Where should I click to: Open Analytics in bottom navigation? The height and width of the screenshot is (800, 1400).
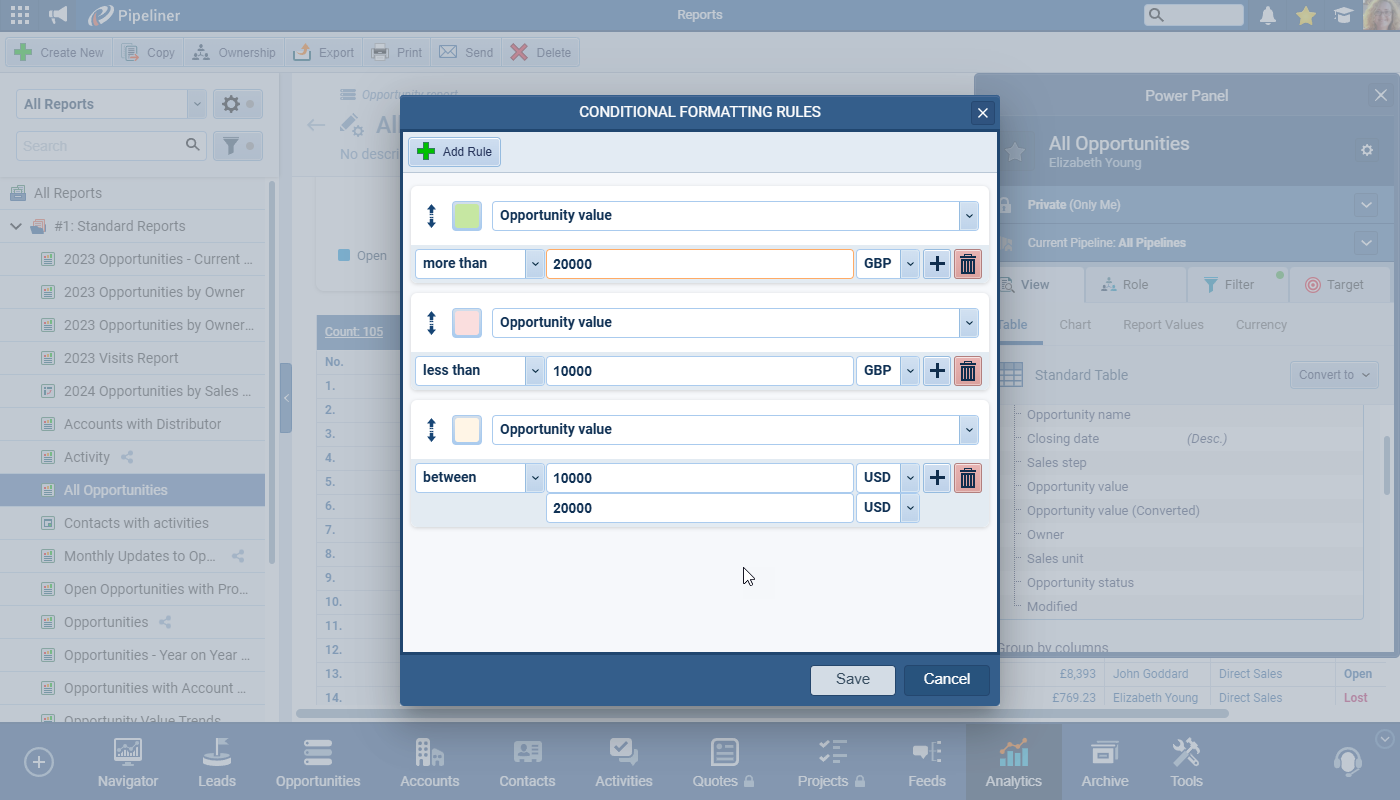1013,762
